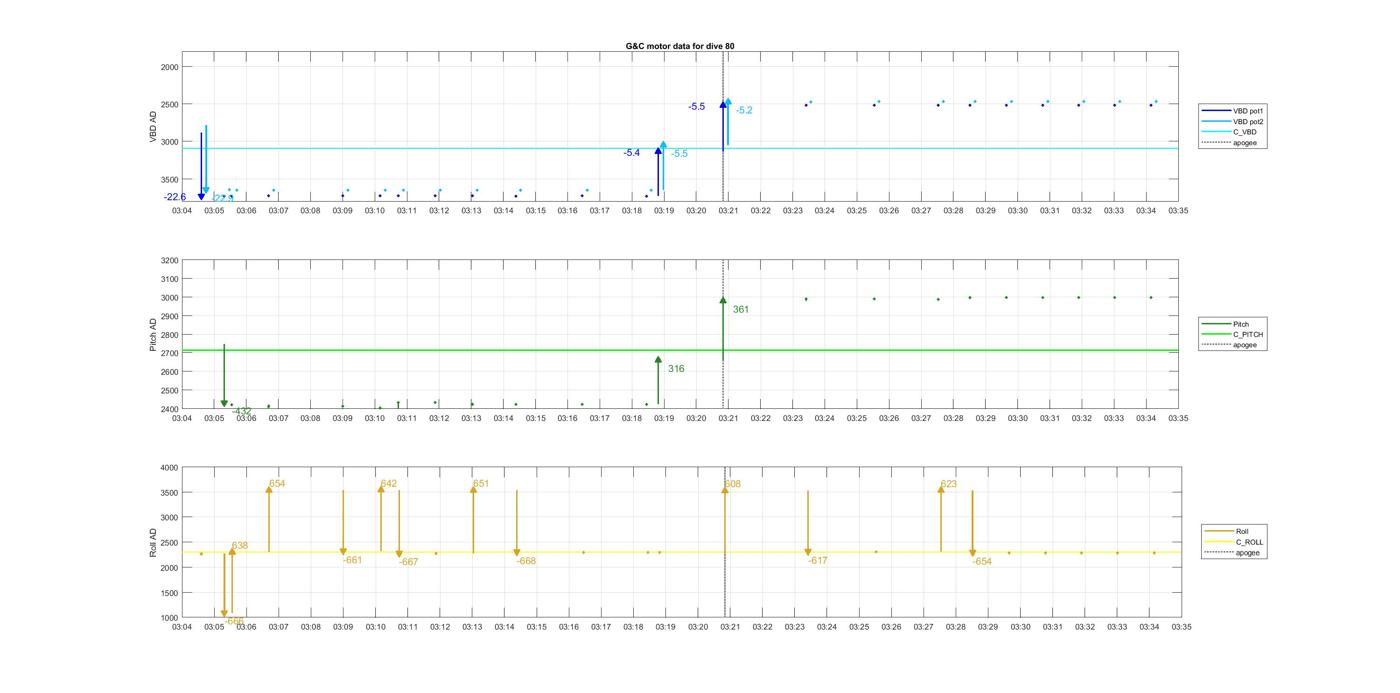1400x693 pixels.
Task: Click the "2000" tick on VBD y-axis
Action: pos(169,67)
